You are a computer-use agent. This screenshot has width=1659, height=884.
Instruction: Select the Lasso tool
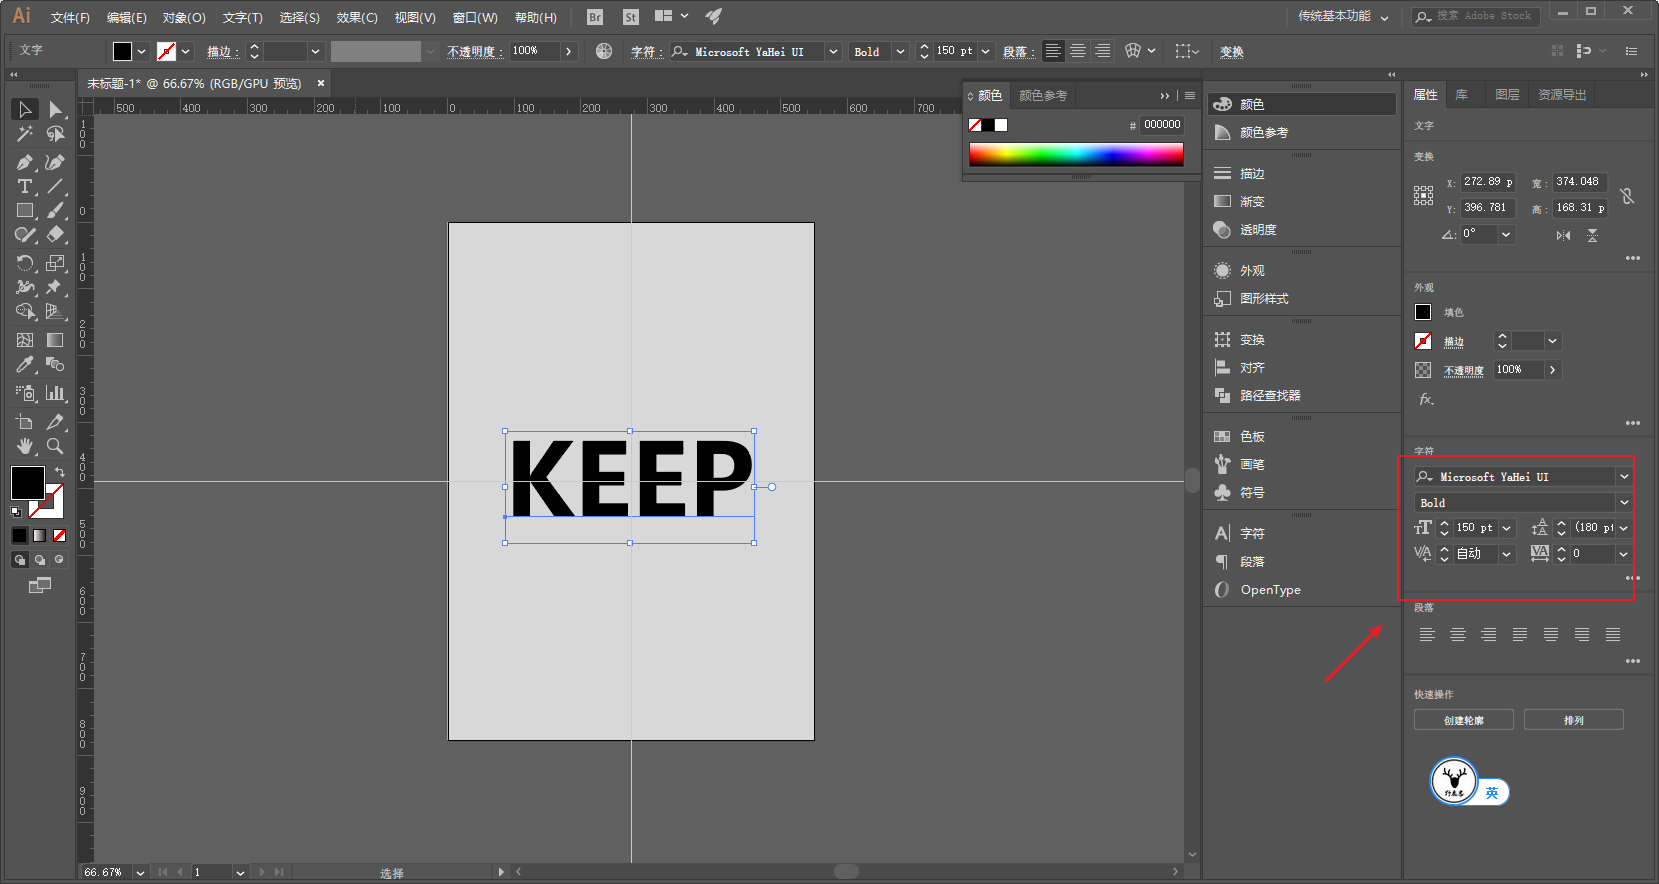[x=56, y=133]
